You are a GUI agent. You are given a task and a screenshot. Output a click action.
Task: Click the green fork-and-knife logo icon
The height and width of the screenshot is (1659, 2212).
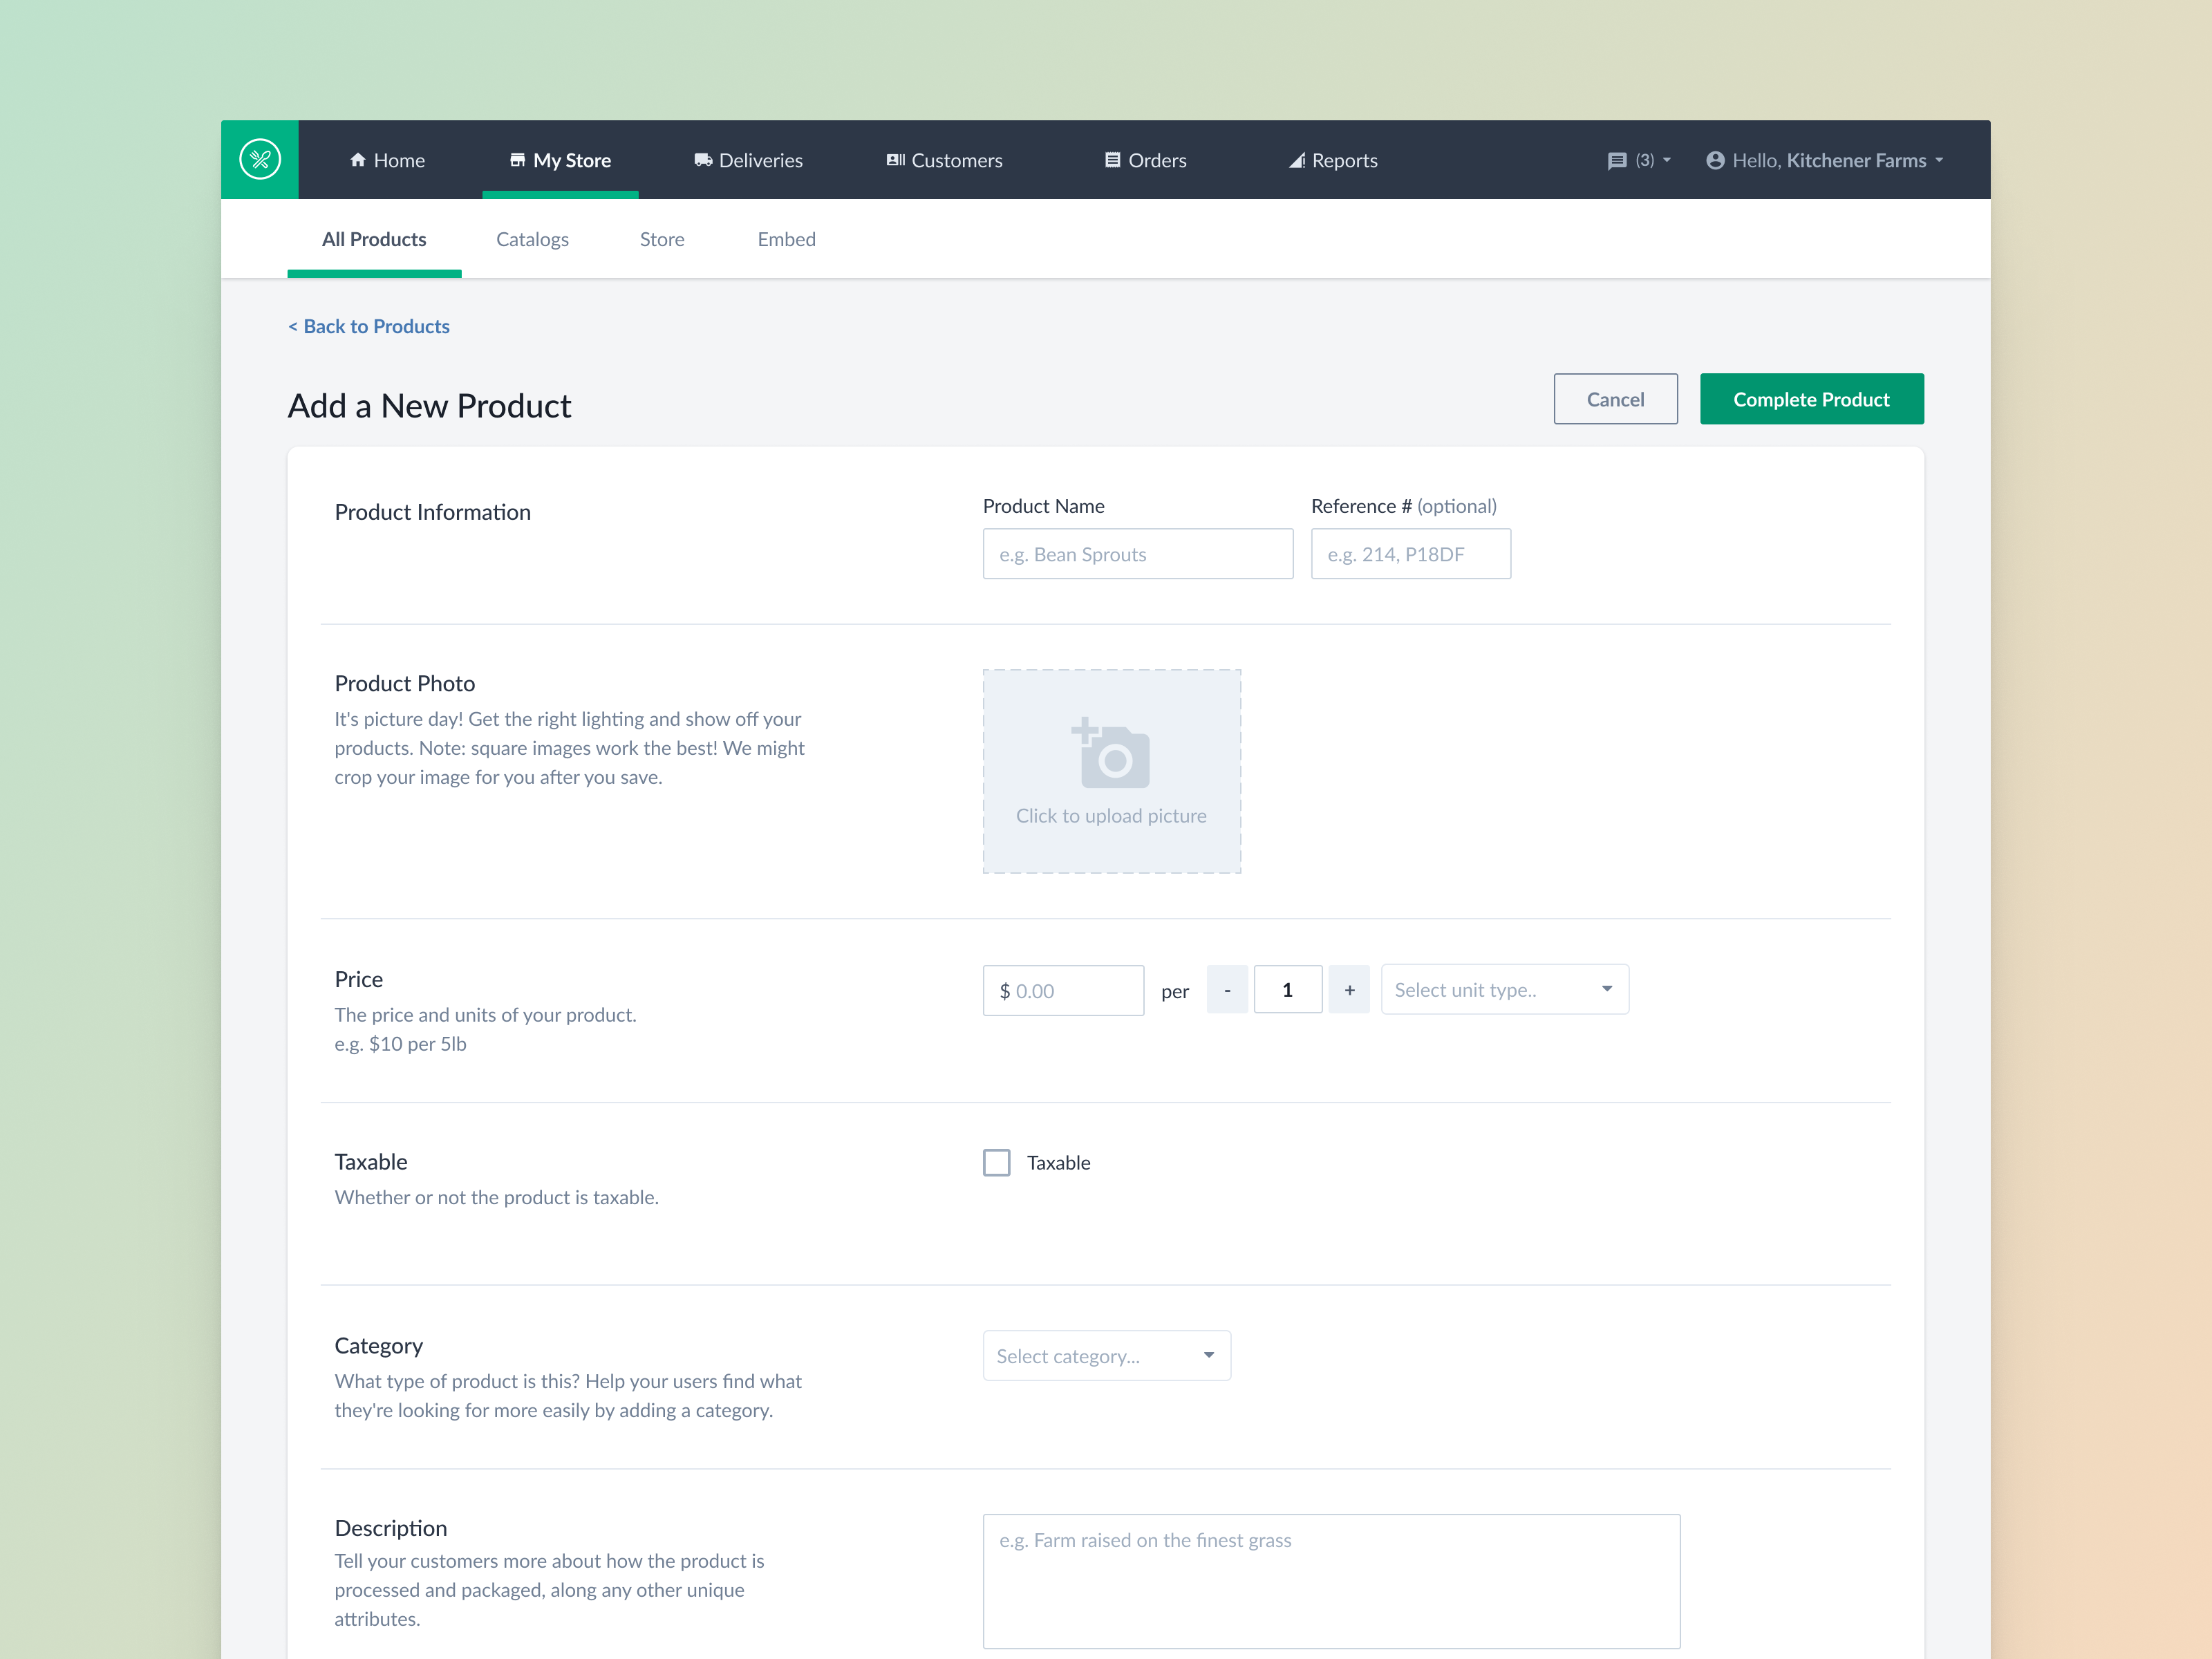tap(259, 159)
